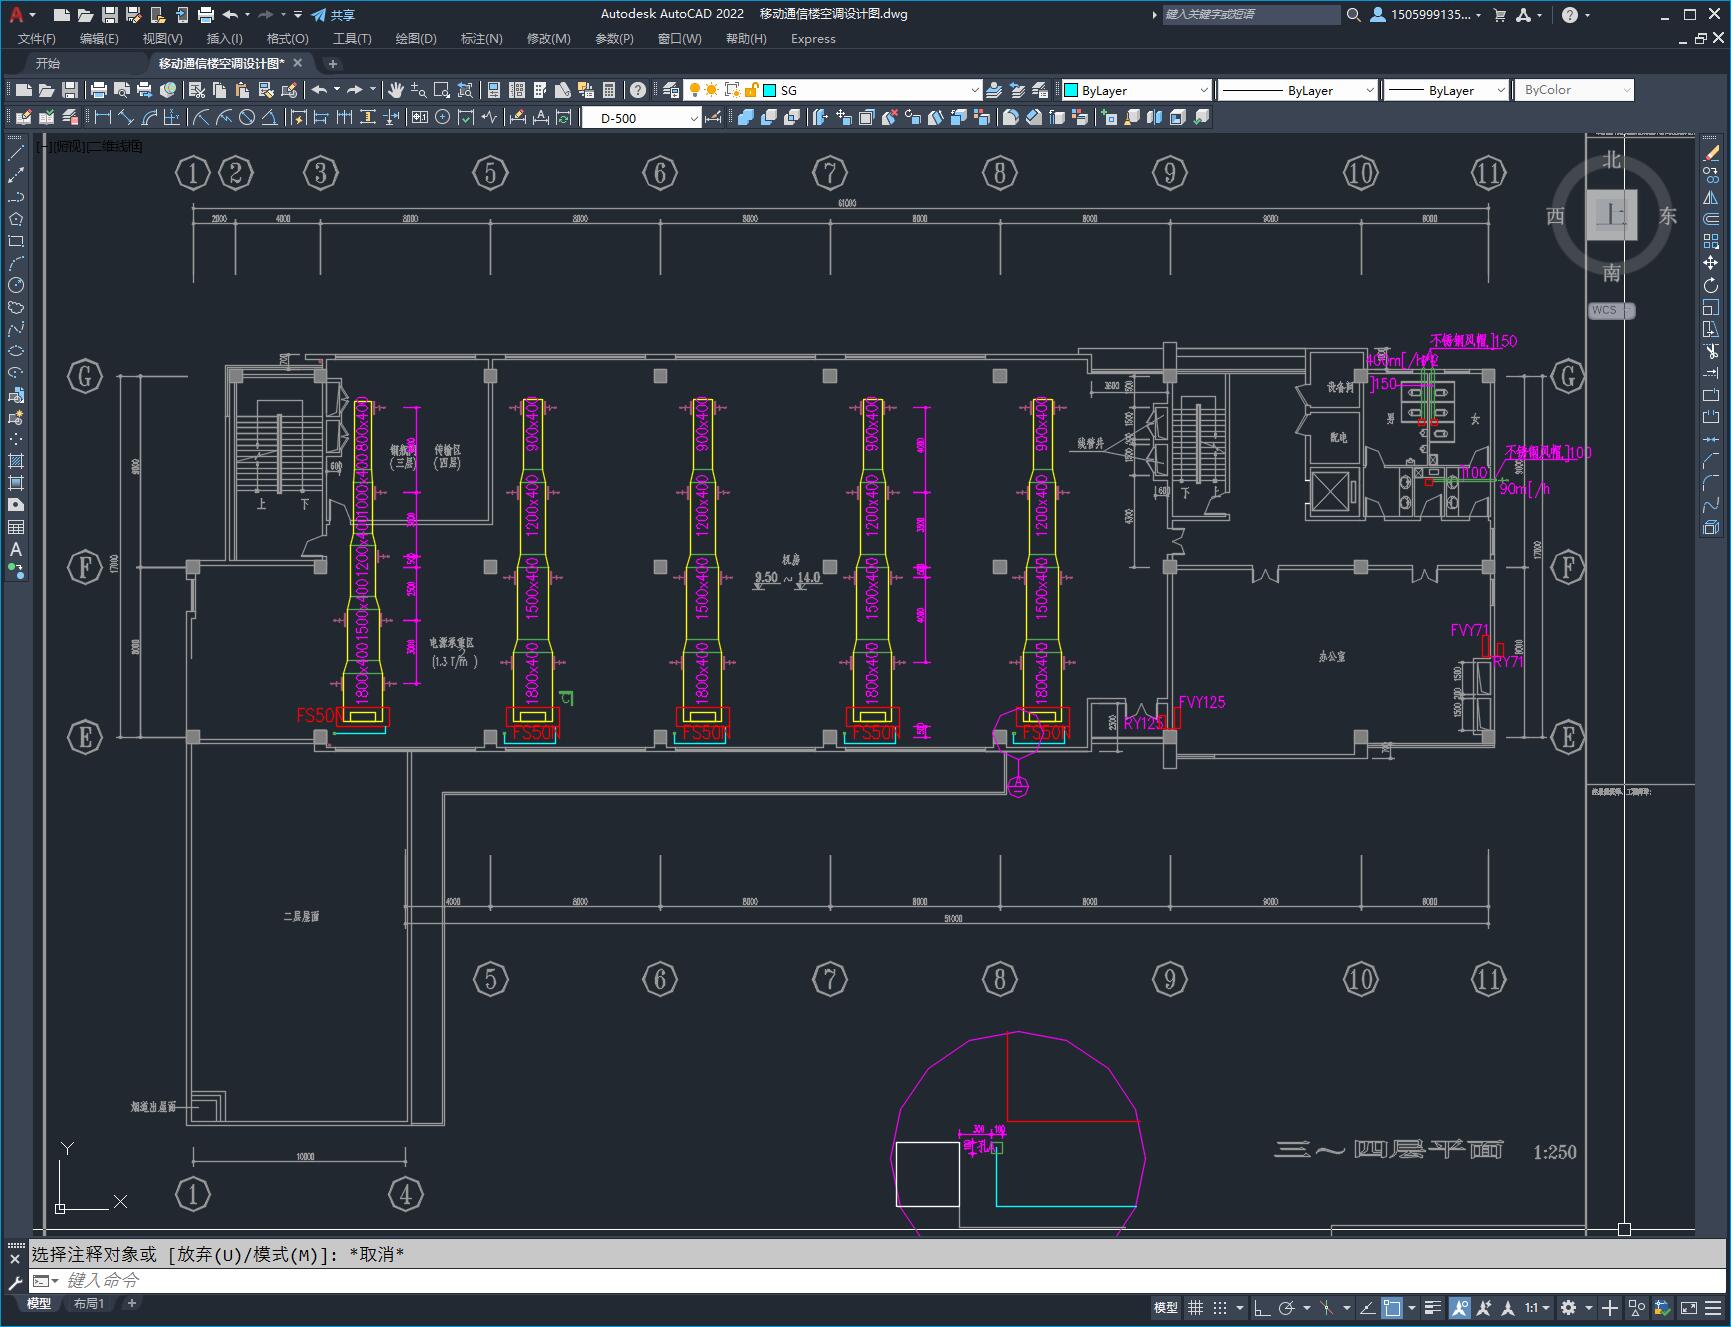1731x1327 pixels.
Task: Click the Save icon in the quick access toolbar
Action: tap(110, 14)
